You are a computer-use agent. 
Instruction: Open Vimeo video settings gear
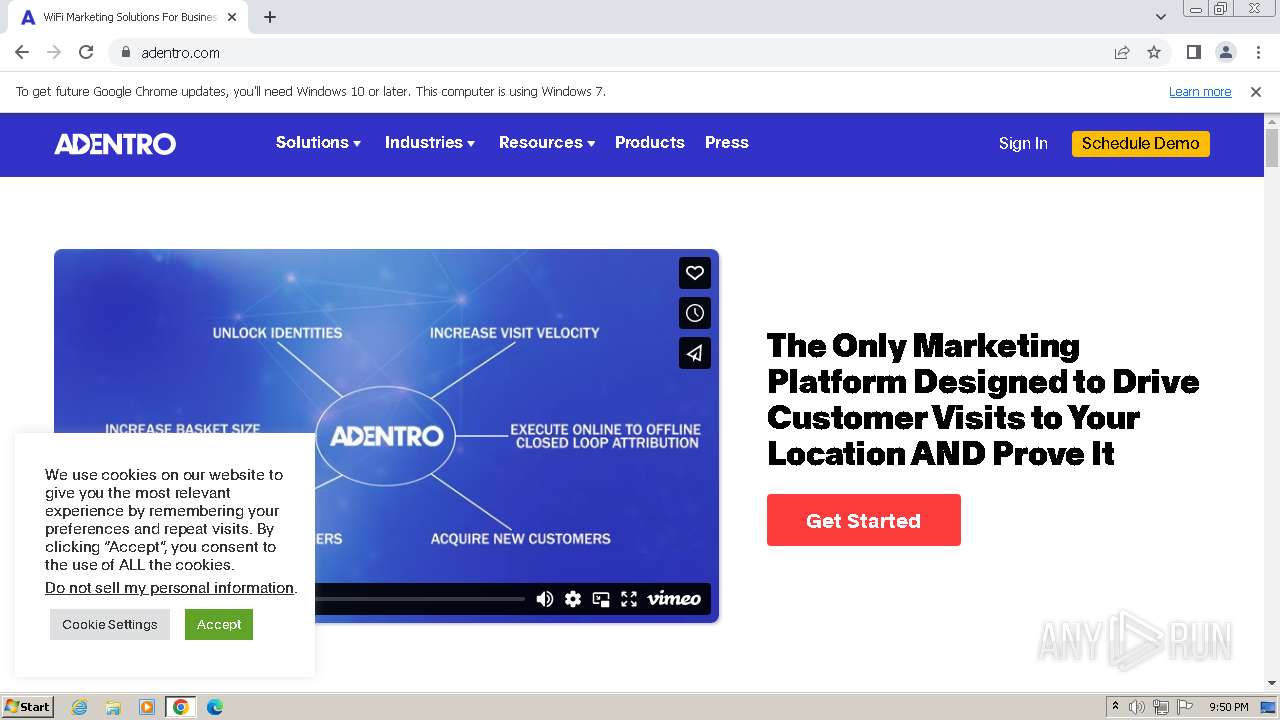(x=573, y=599)
